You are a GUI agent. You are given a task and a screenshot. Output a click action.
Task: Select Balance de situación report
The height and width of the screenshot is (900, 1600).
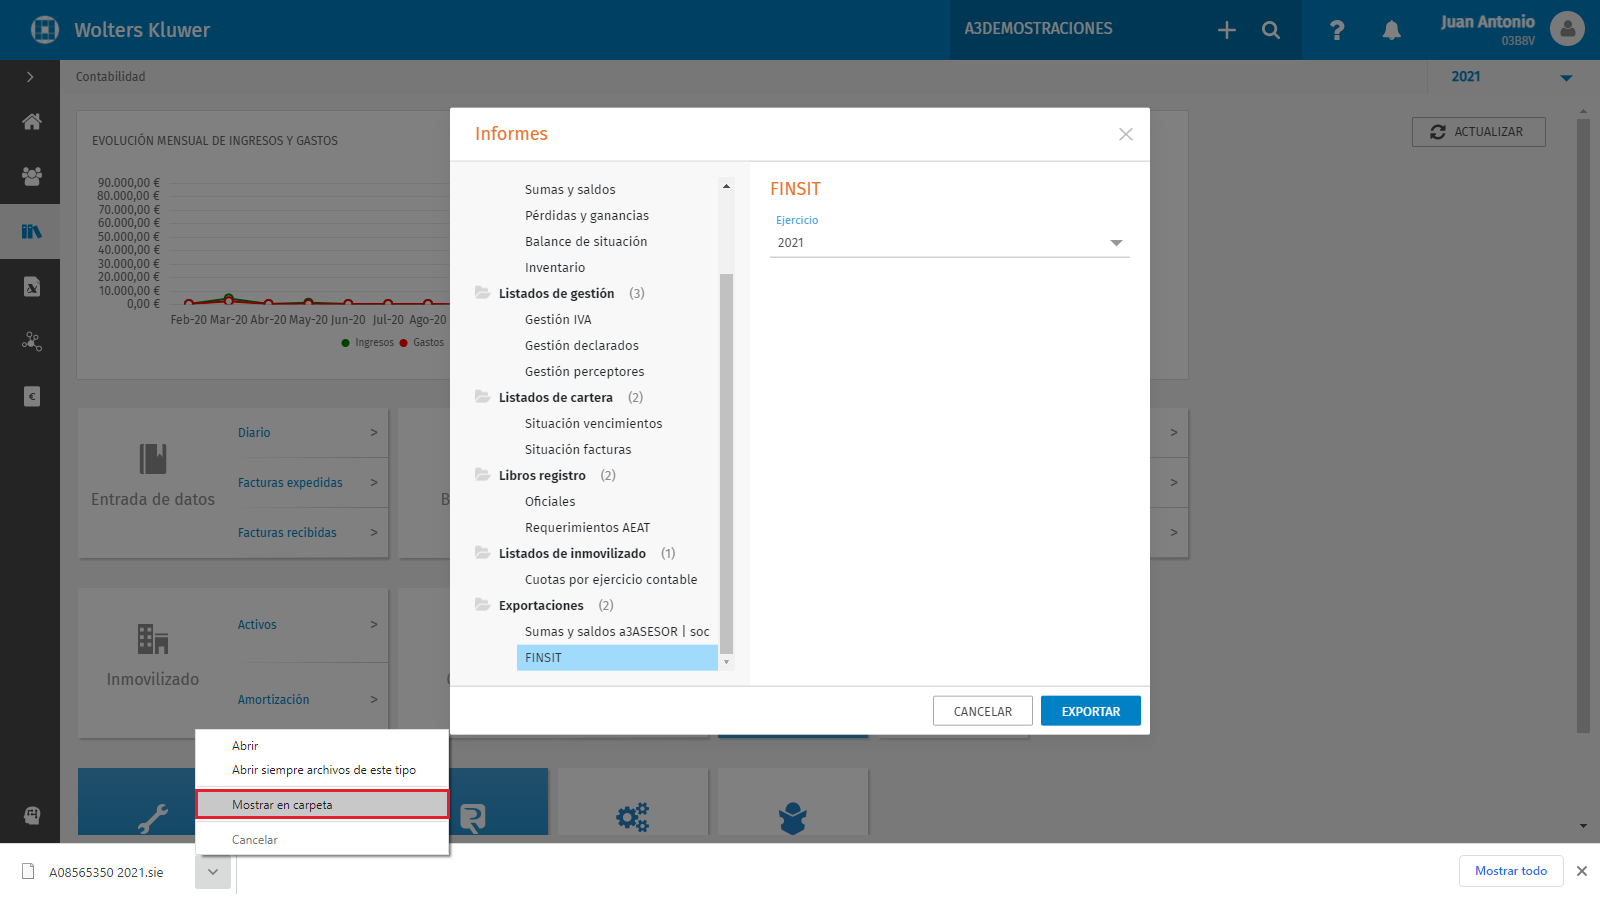click(x=586, y=242)
